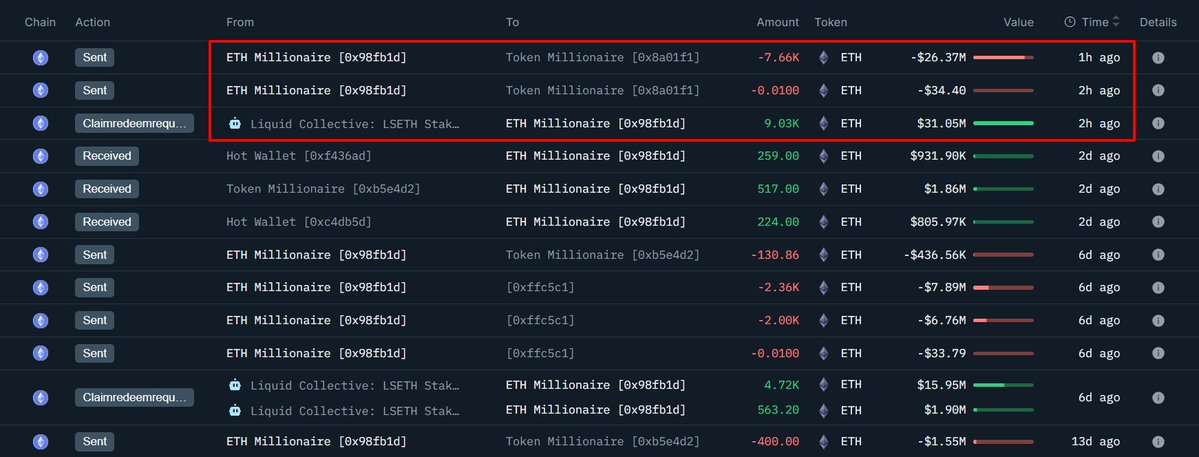The image size is (1199, 457).
Task: Click the clock icon in the Time header
Action: (1070, 22)
